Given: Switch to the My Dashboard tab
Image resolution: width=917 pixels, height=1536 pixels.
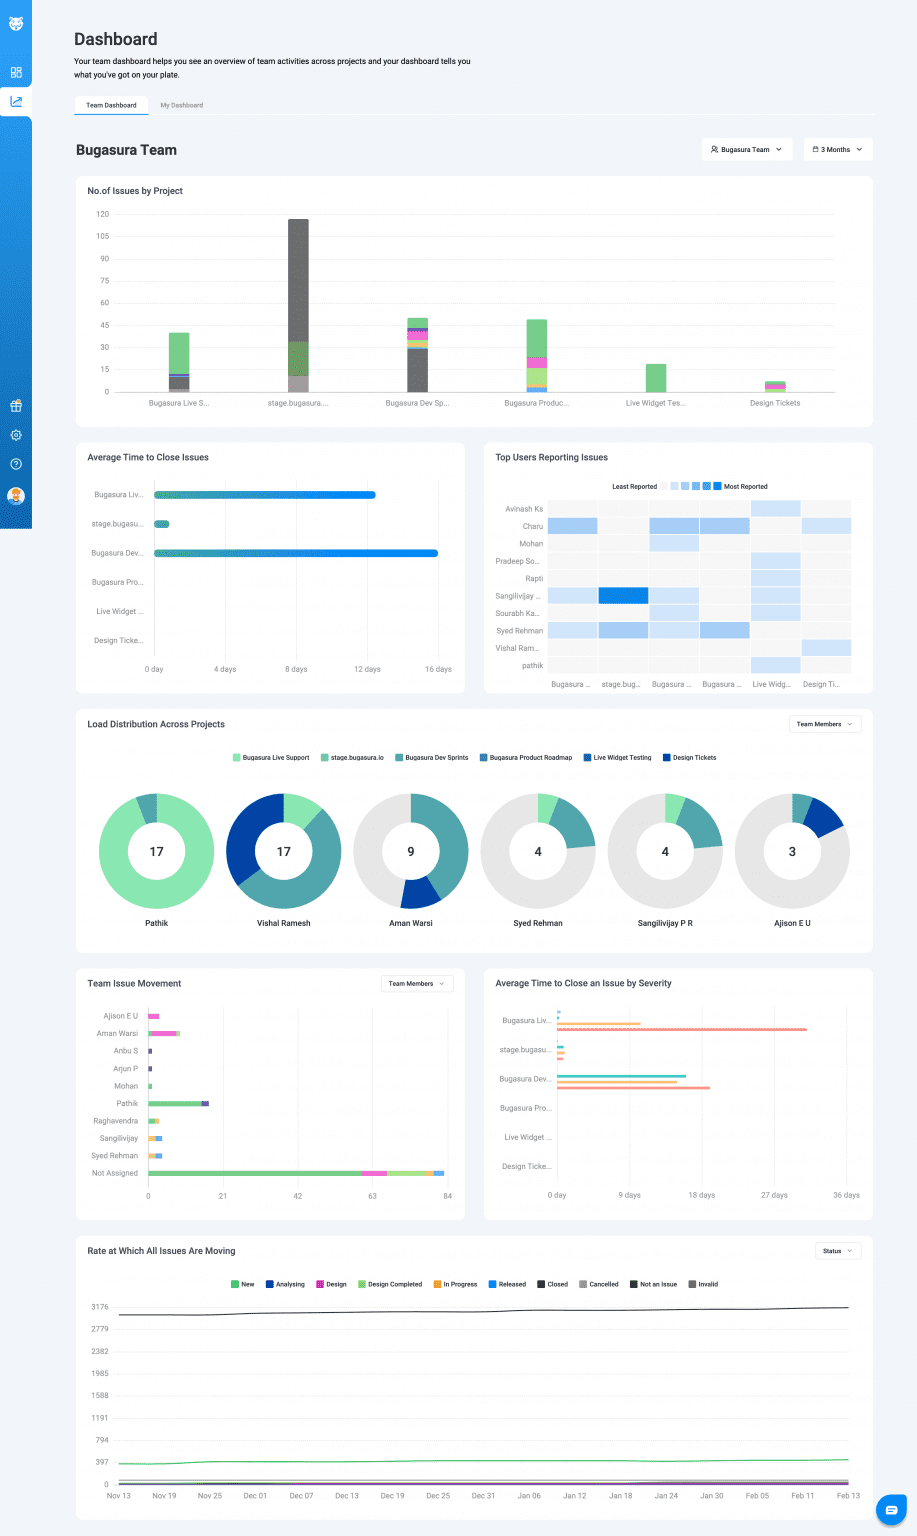Looking at the screenshot, I should [x=181, y=104].
